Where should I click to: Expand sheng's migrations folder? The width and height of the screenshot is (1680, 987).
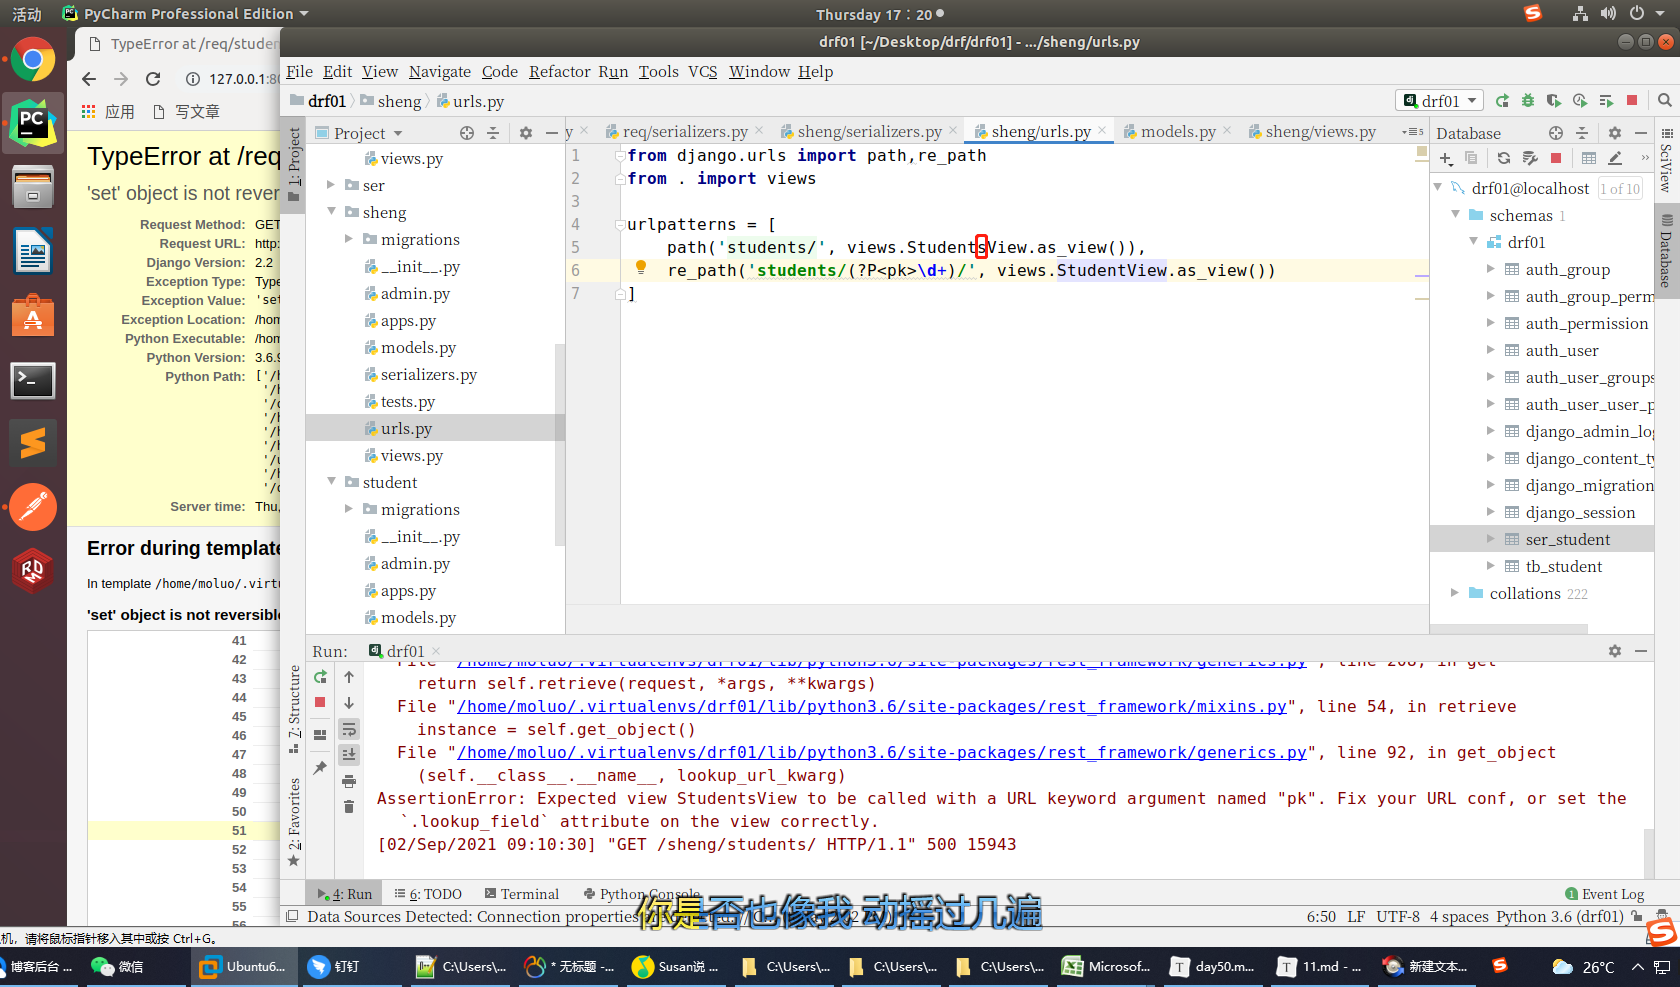[349, 239]
